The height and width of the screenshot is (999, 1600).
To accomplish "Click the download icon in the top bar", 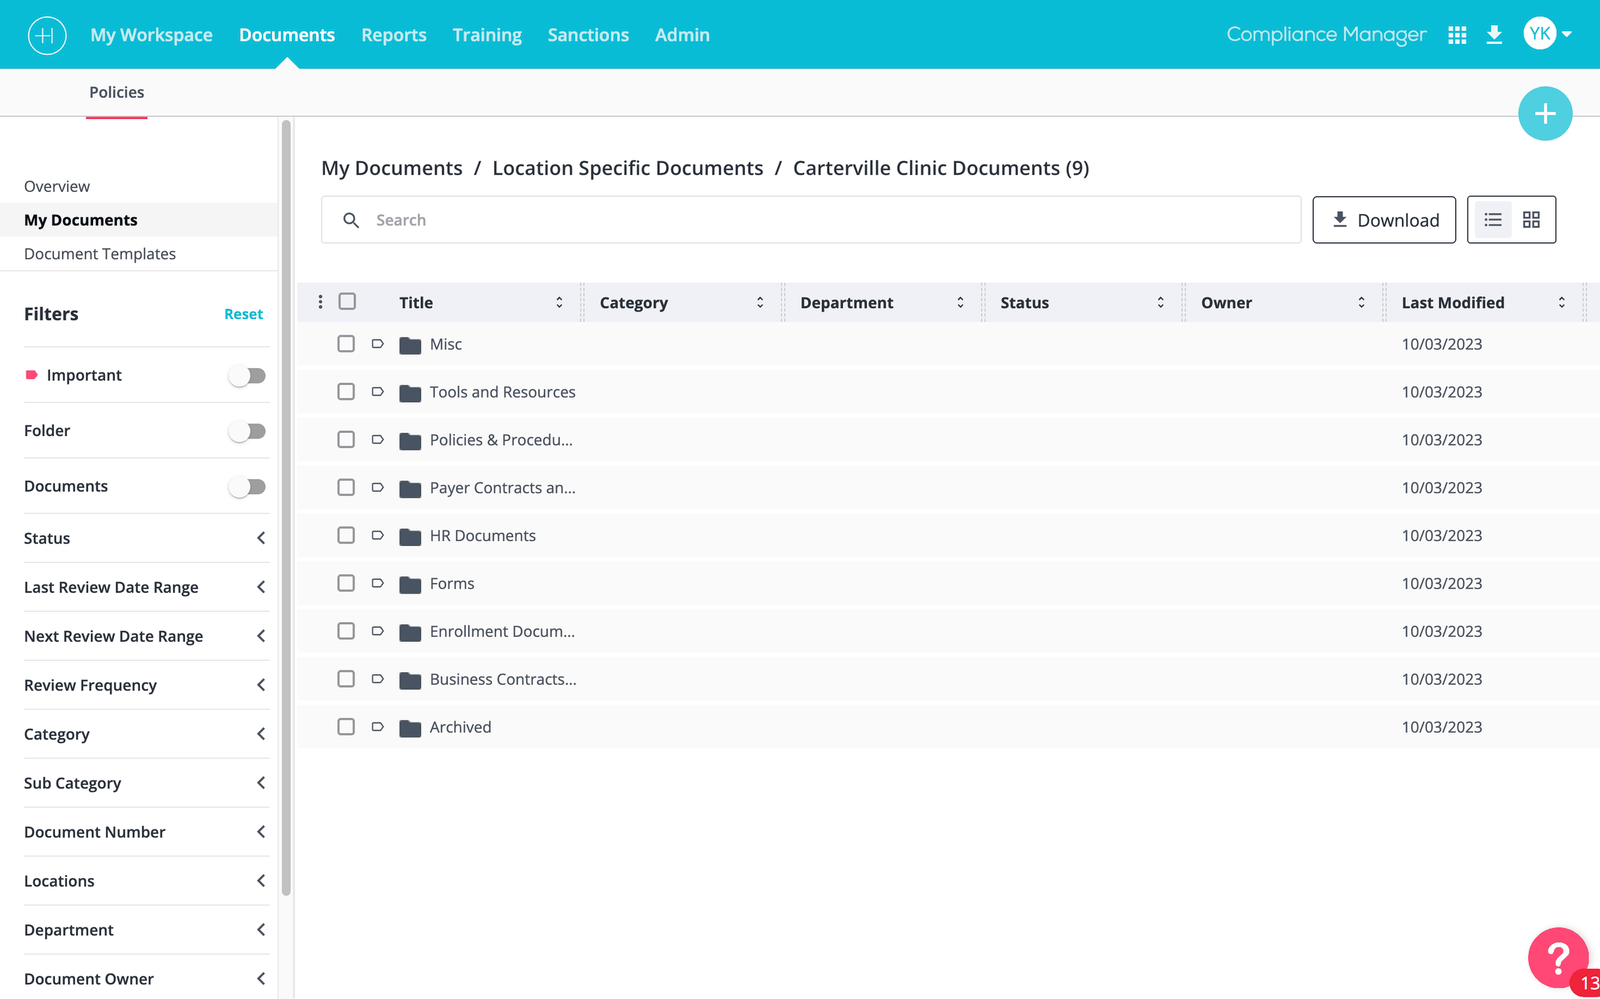I will [1494, 35].
